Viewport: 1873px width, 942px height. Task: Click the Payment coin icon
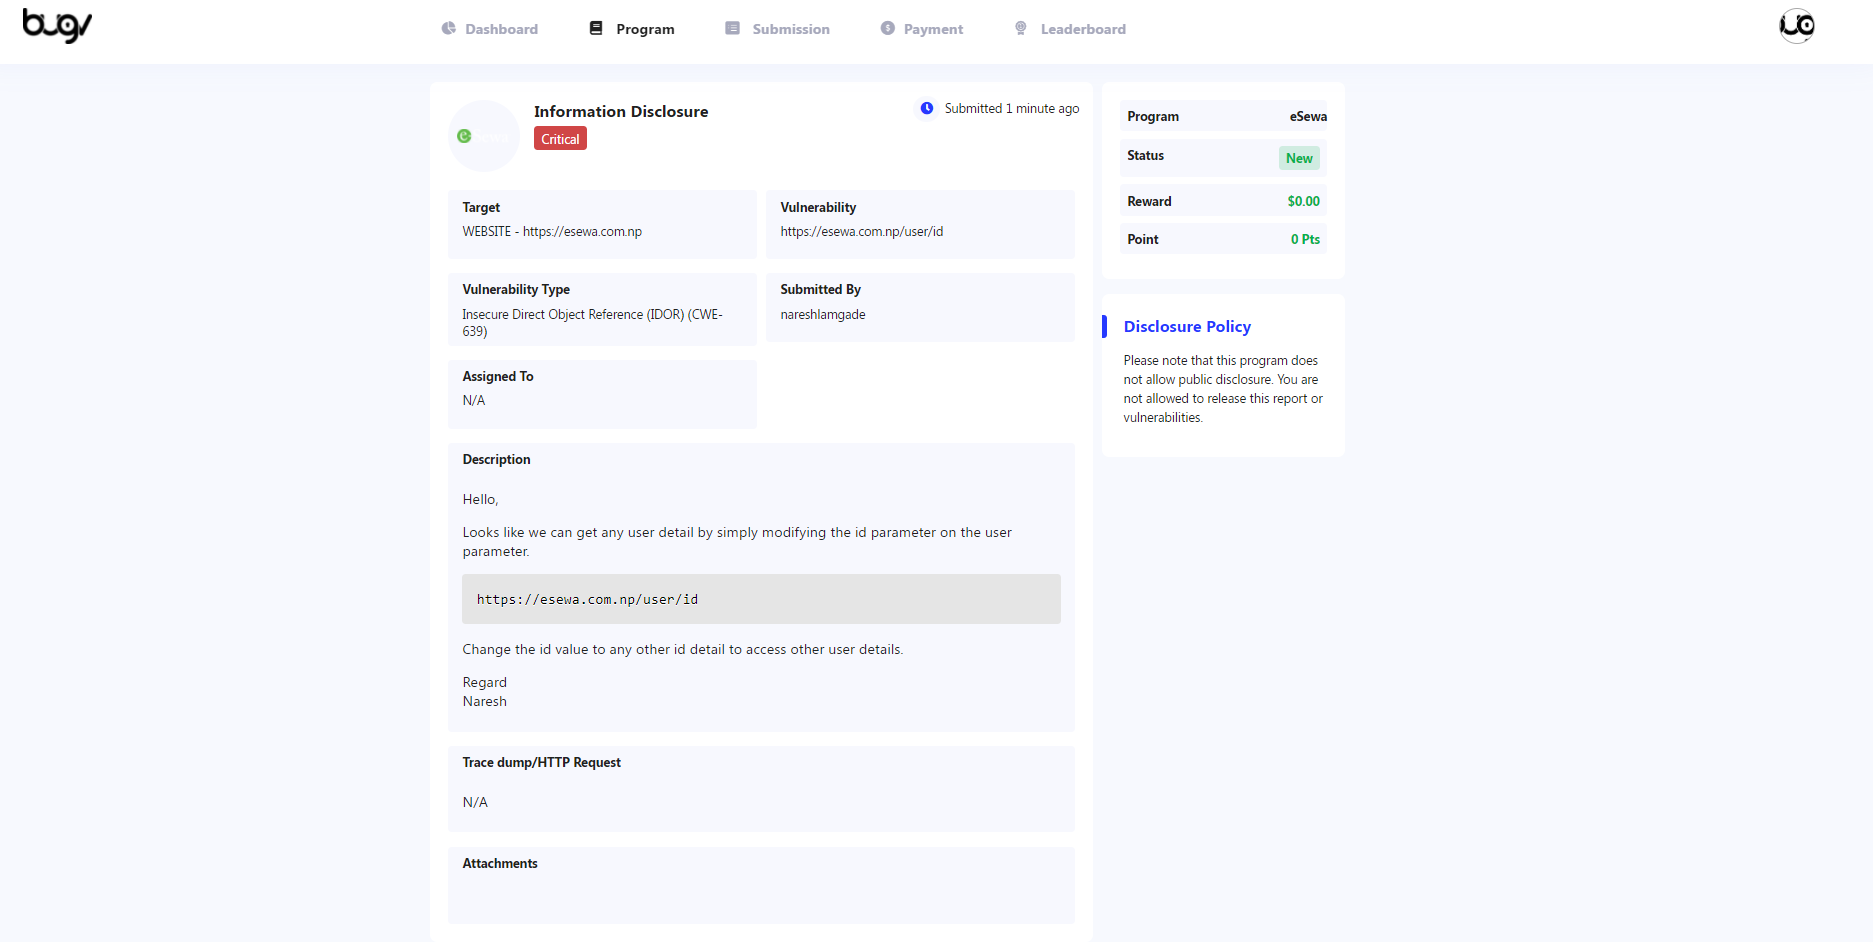pos(888,29)
